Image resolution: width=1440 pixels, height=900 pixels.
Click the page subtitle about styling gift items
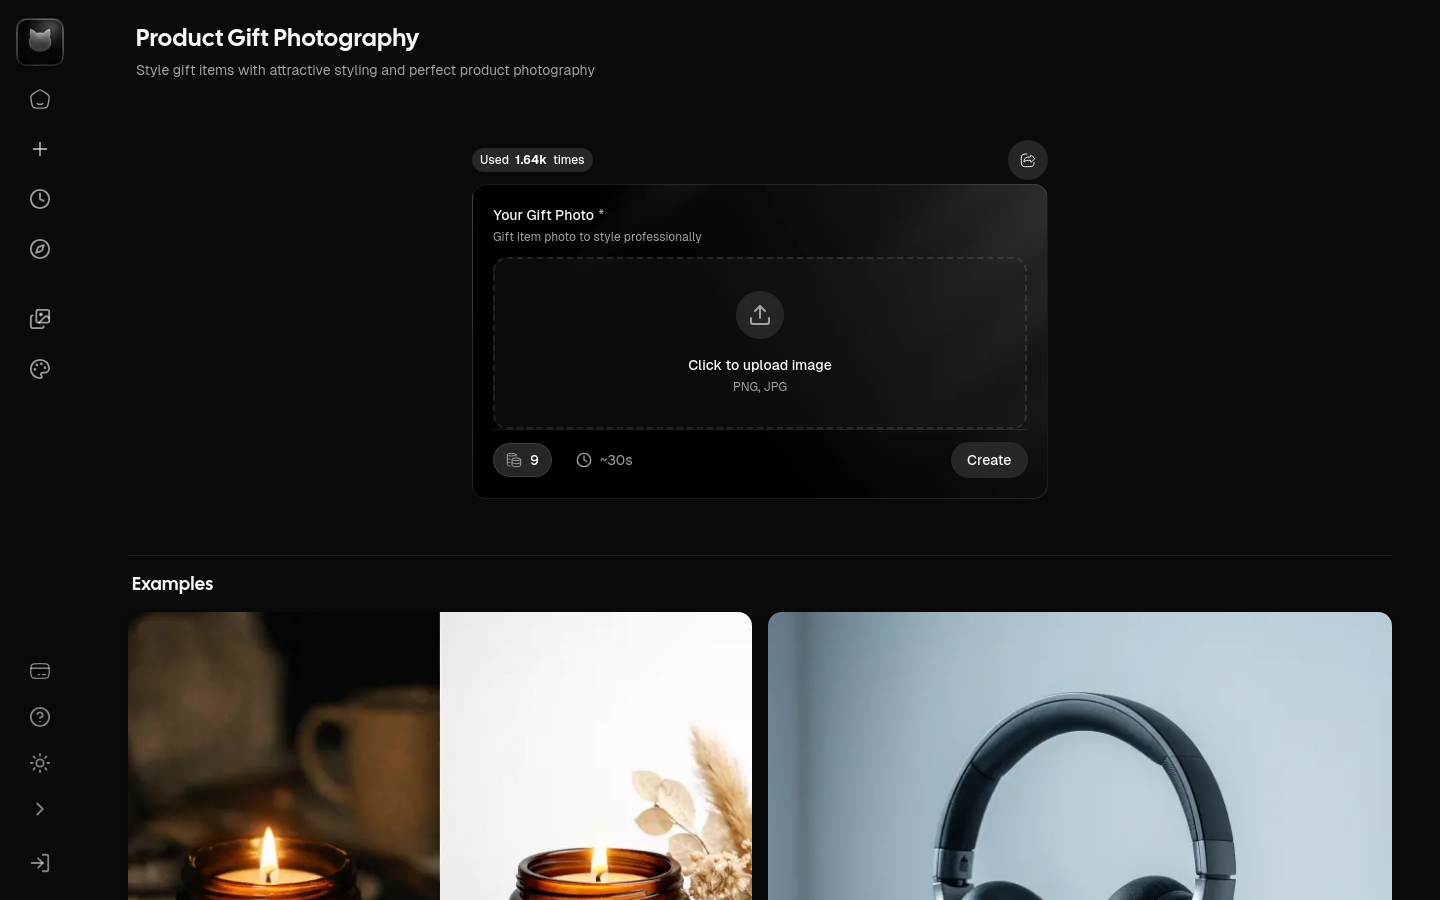365,70
